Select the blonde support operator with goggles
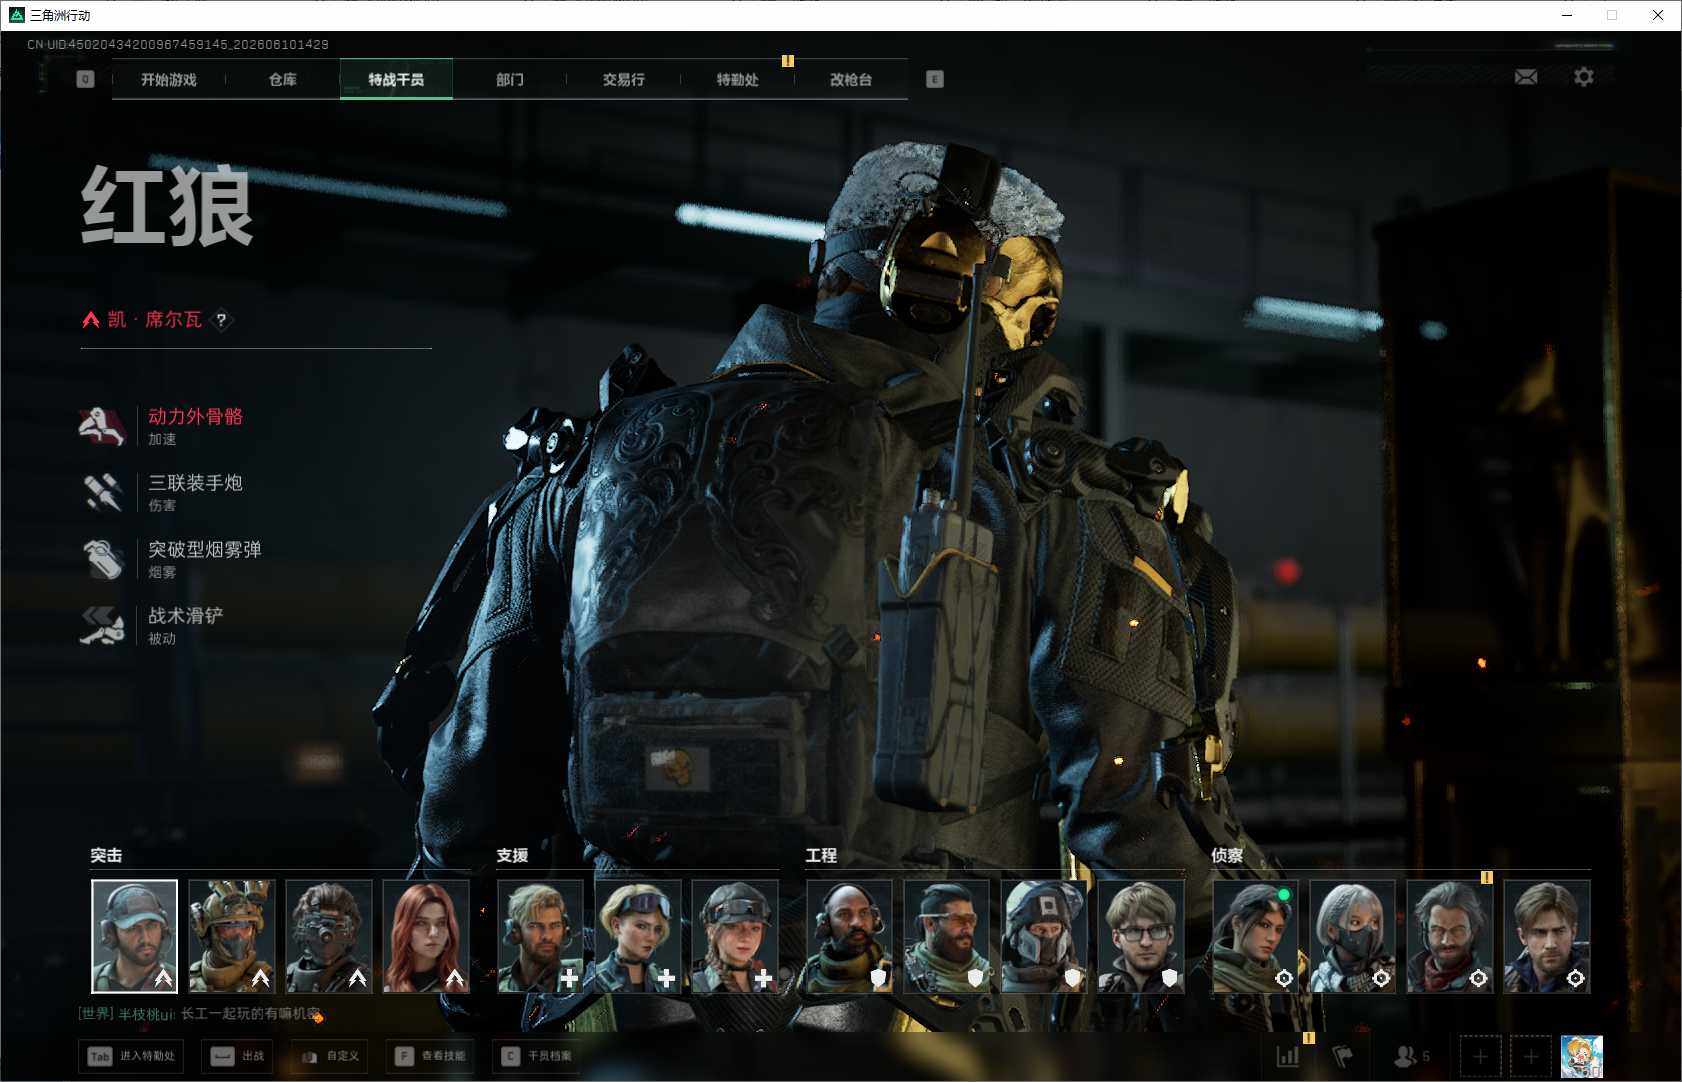Image resolution: width=1682 pixels, height=1082 pixels. tap(638, 936)
